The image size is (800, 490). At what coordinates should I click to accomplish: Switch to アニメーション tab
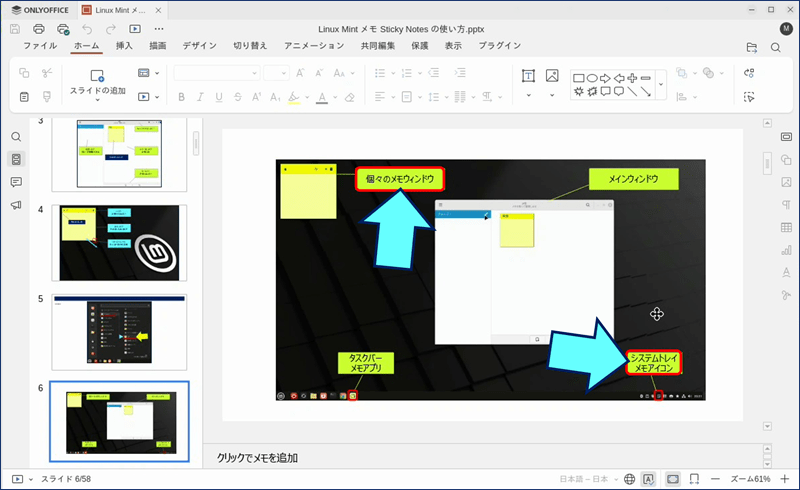coord(314,45)
